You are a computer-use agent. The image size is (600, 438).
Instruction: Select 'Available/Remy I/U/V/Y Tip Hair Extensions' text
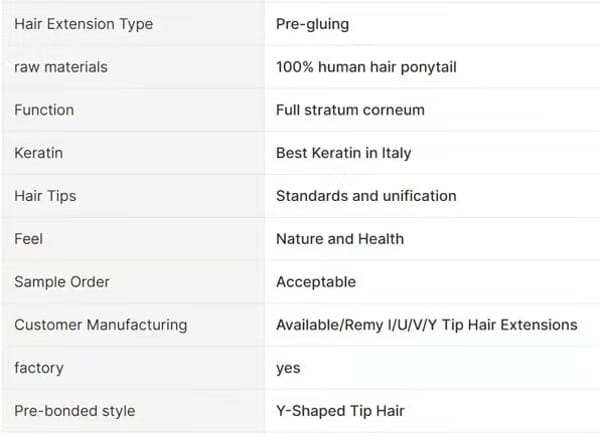pyautogui.click(x=426, y=325)
